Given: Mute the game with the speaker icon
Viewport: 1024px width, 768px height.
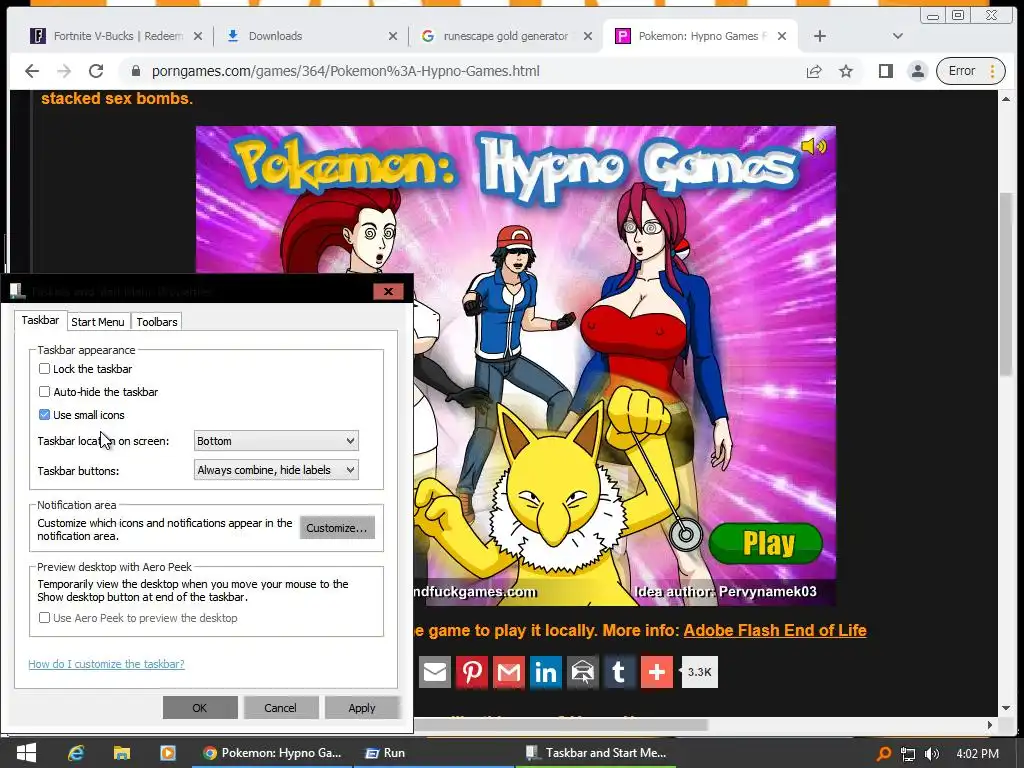Looking at the screenshot, I should (x=814, y=146).
